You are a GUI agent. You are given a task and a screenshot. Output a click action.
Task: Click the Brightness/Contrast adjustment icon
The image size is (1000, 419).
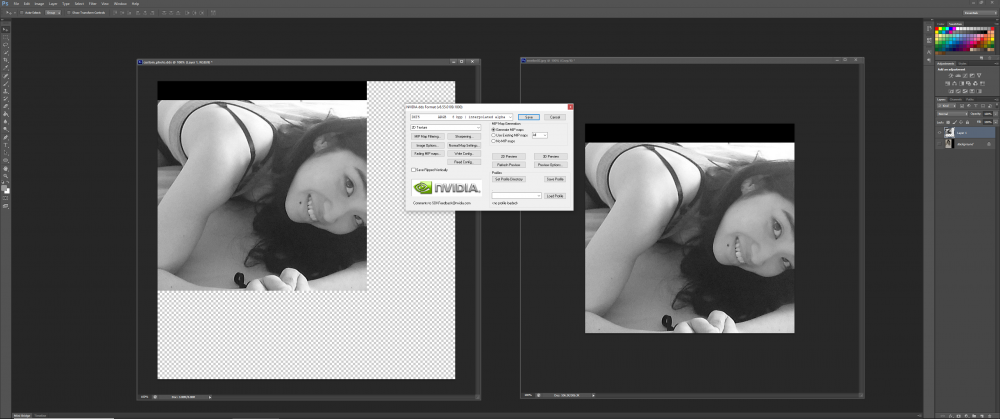coord(951,75)
